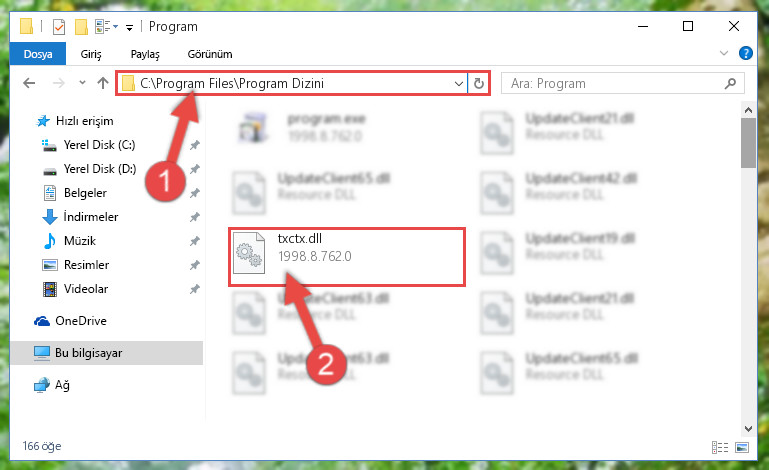Switch to details view layout
Image resolution: width=769 pixels, height=470 pixels.
point(720,447)
